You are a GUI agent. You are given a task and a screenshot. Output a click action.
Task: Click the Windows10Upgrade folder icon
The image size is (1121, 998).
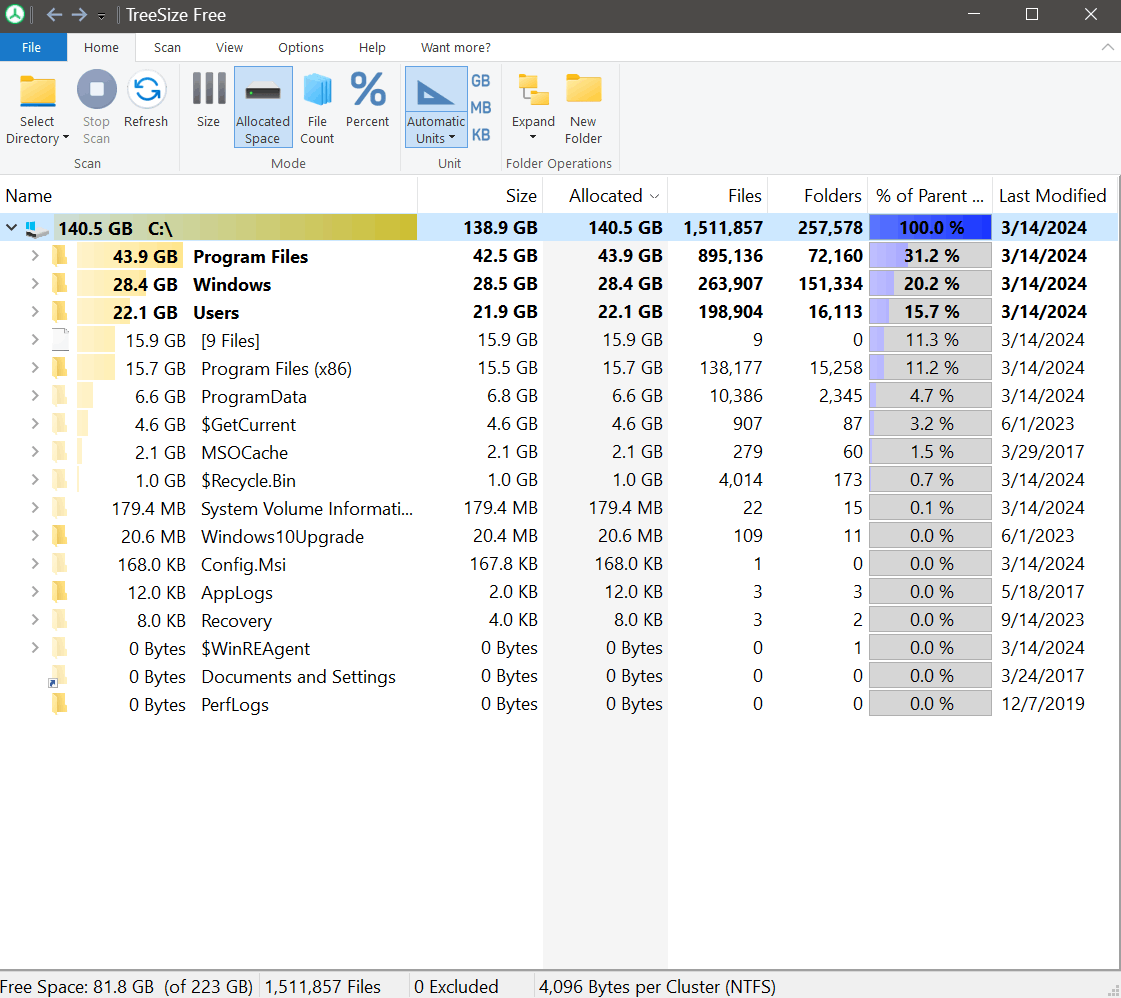click(60, 536)
